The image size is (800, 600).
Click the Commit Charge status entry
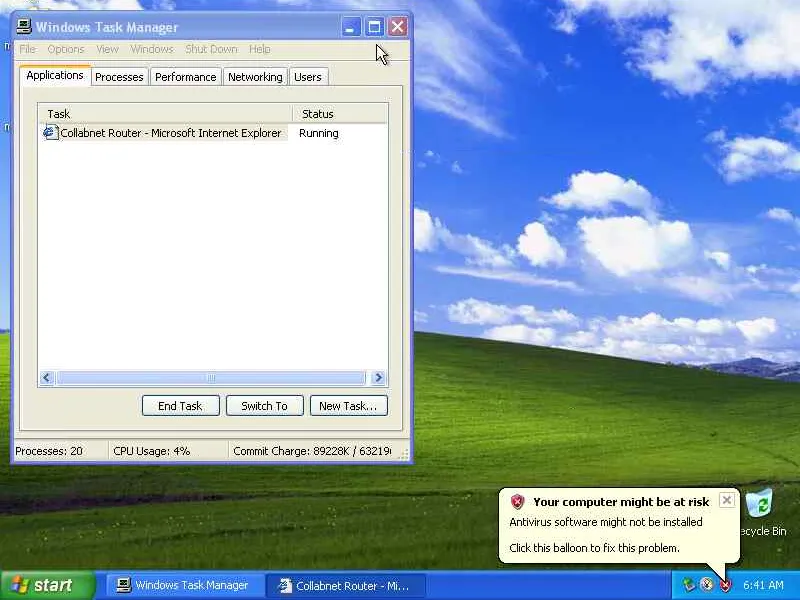tap(312, 451)
